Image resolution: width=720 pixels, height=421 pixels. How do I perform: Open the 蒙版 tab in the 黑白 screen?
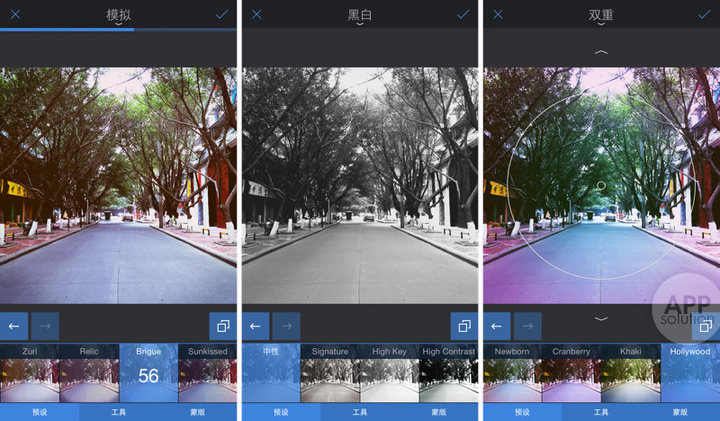[x=439, y=412]
